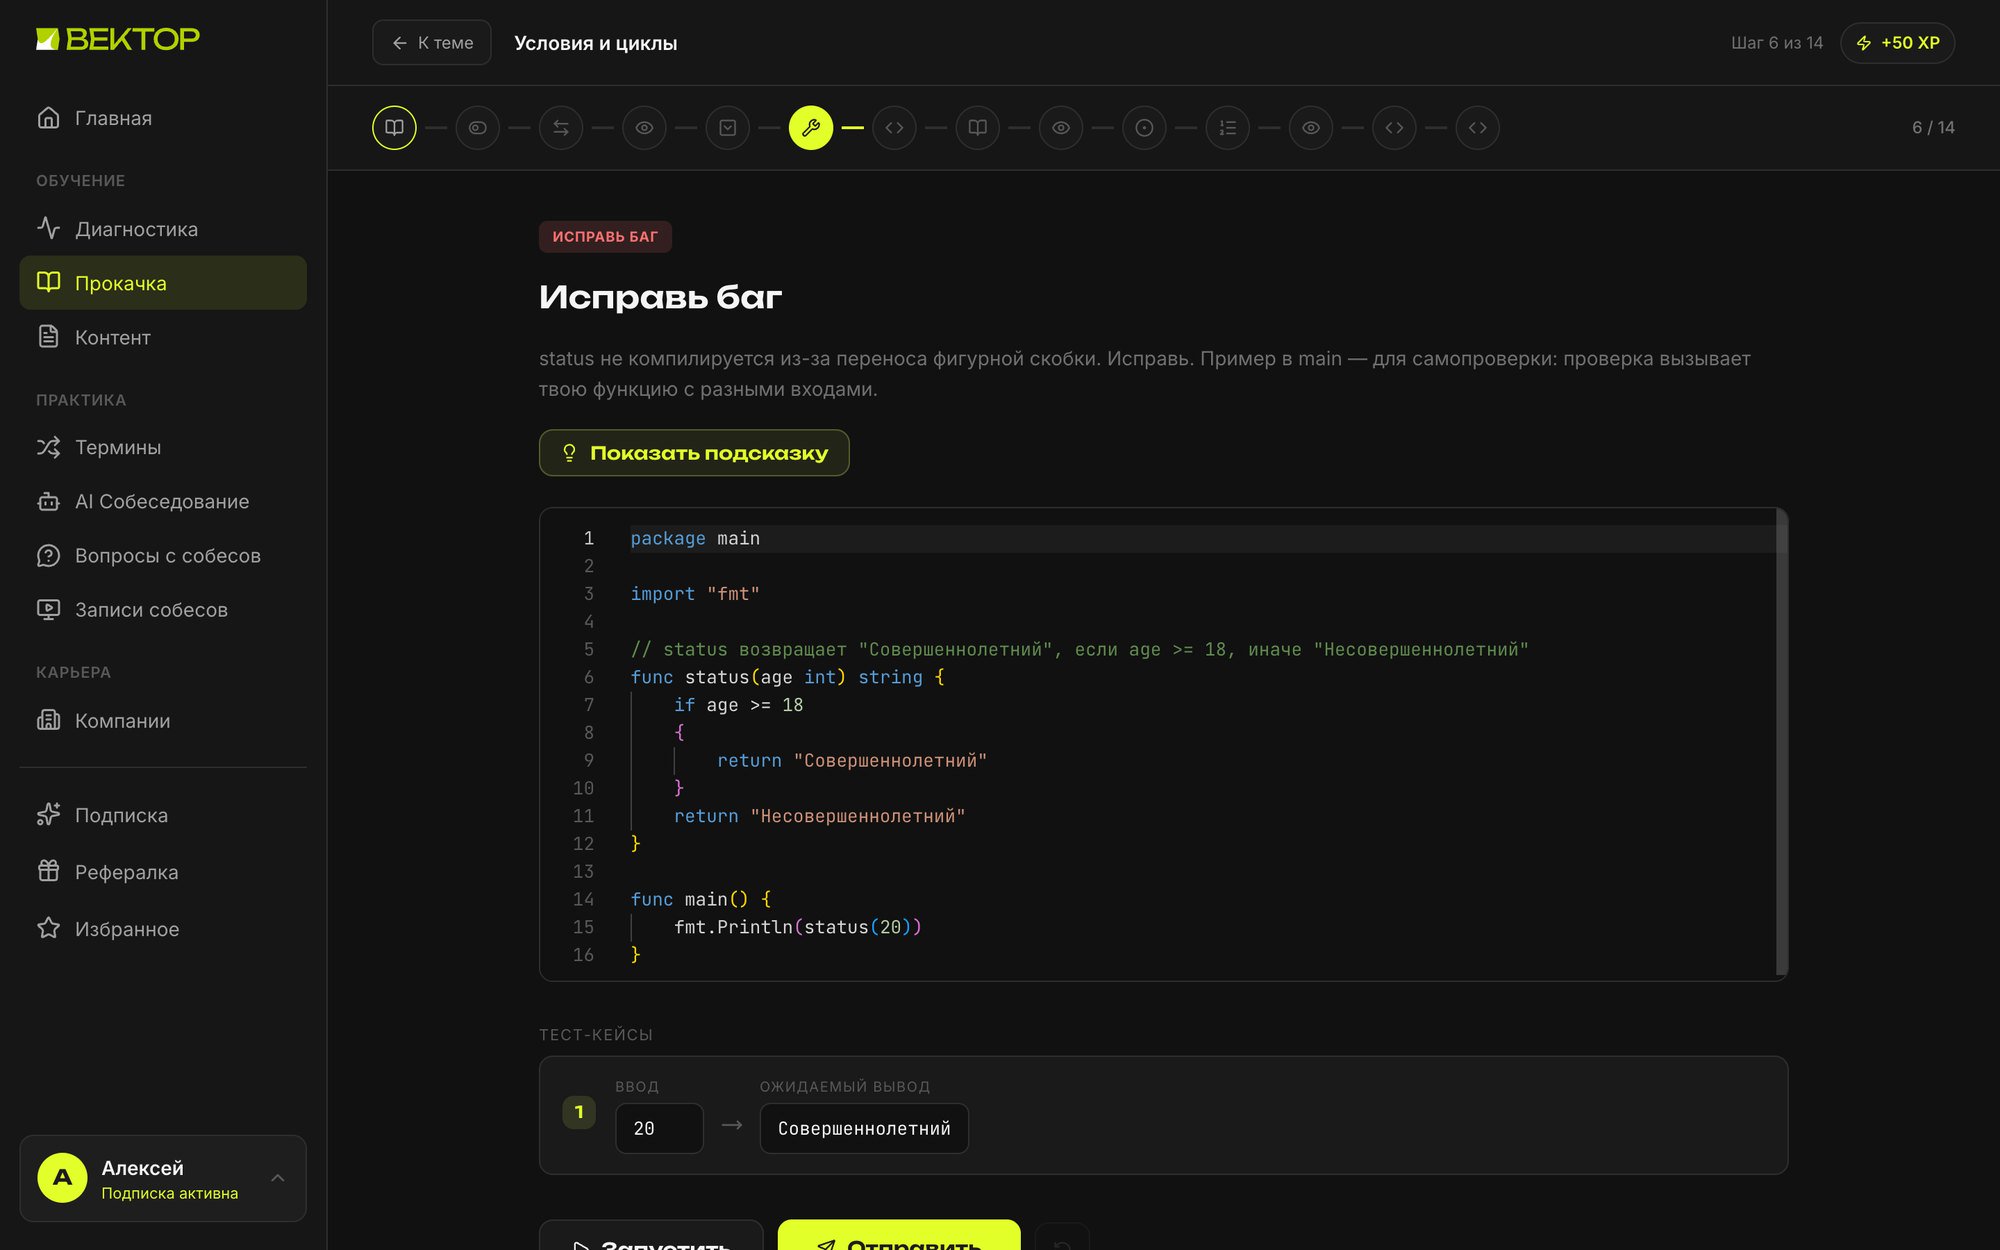Viewport: 2000px width, 1250px height.
Task: Click expected output field Совершеннолетний
Action: [864, 1128]
